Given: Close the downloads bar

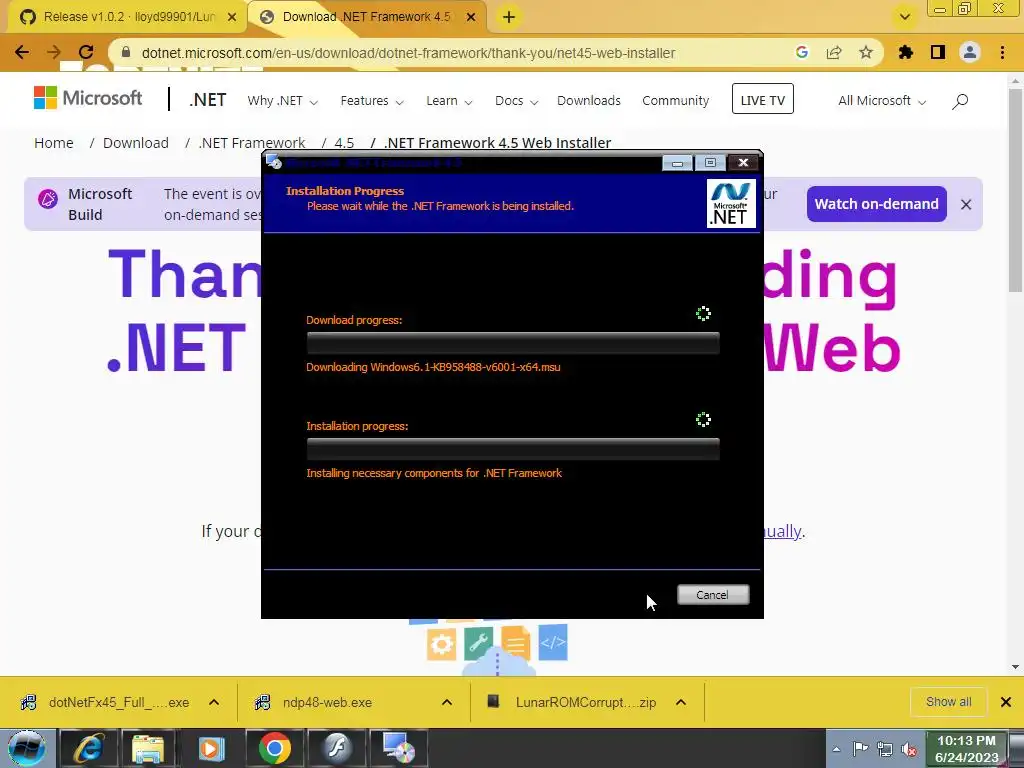Looking at the screenshot, I should 1006,702.
